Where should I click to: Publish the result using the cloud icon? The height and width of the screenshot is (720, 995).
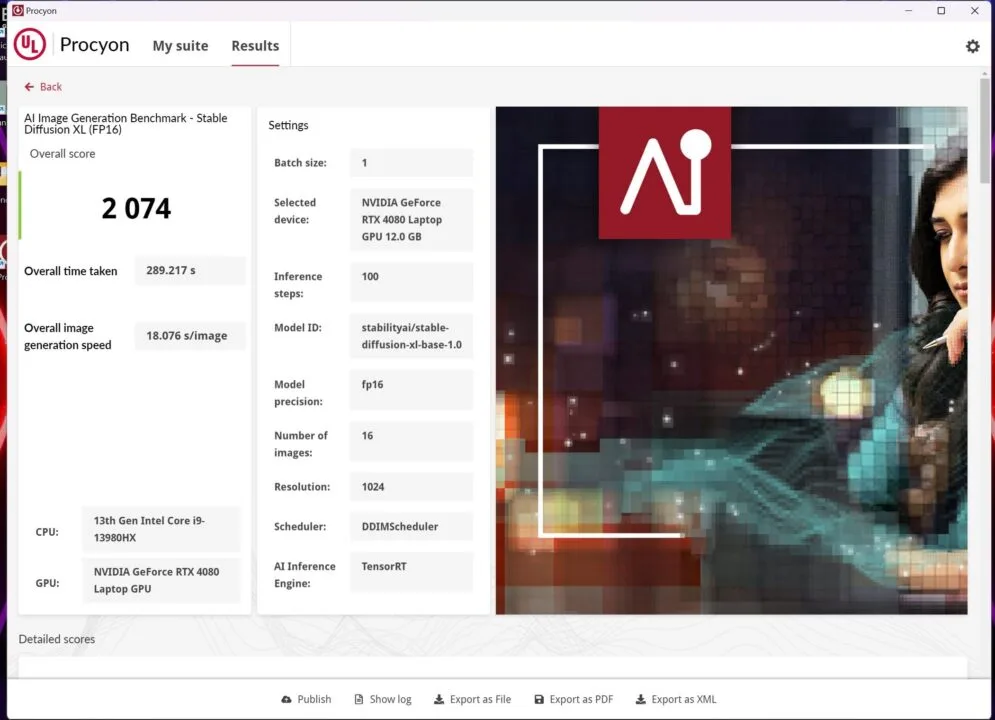(x=288, y=700)
